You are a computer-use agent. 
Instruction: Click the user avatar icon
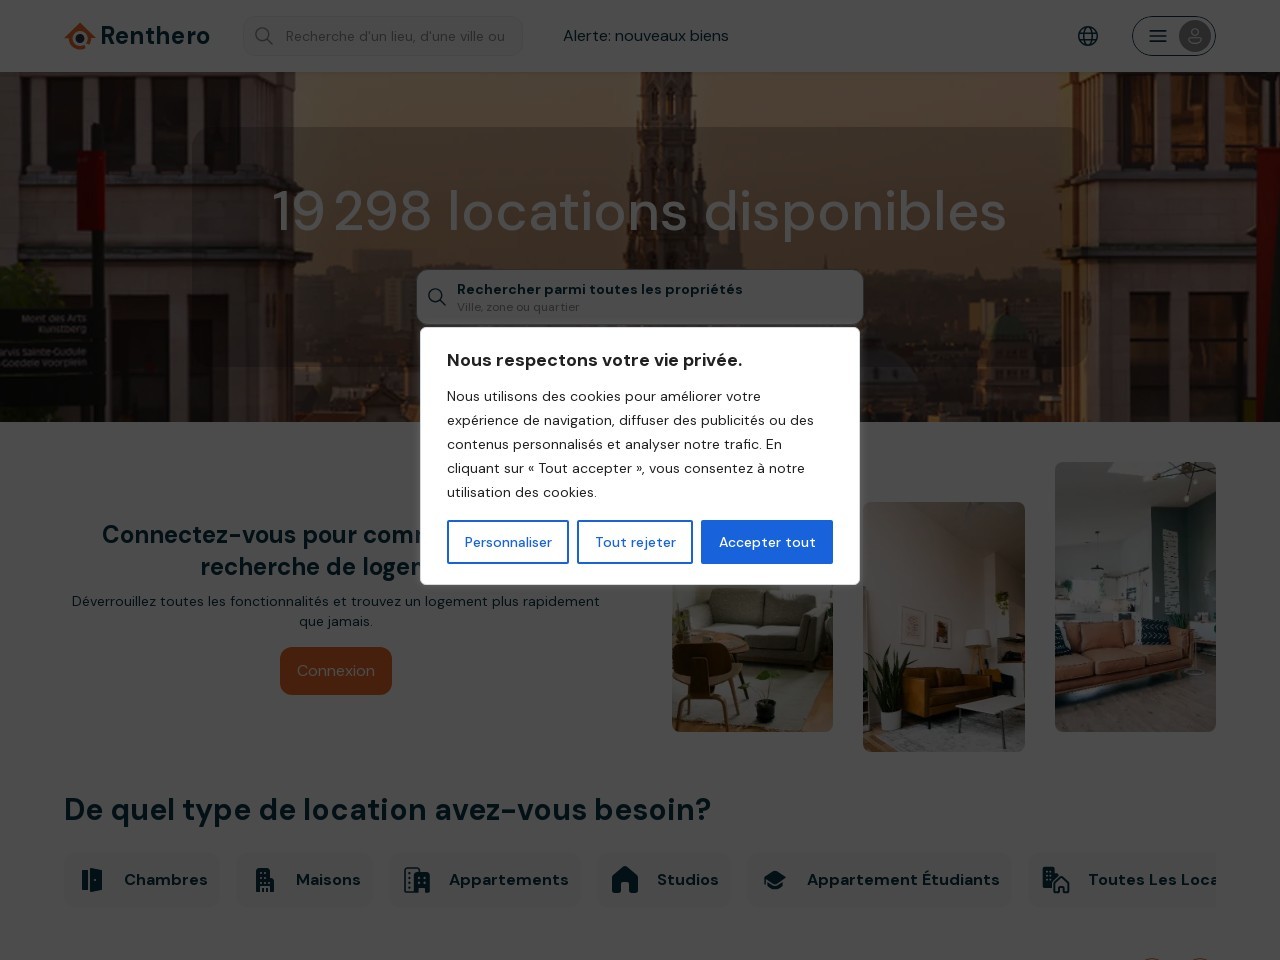(x=1195, y=36)
